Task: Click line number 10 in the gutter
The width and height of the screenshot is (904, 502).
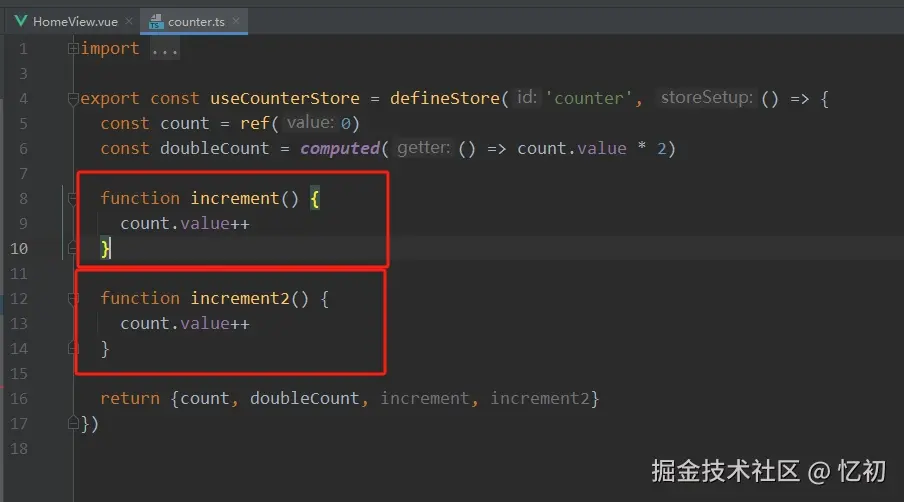Action: 22,249
